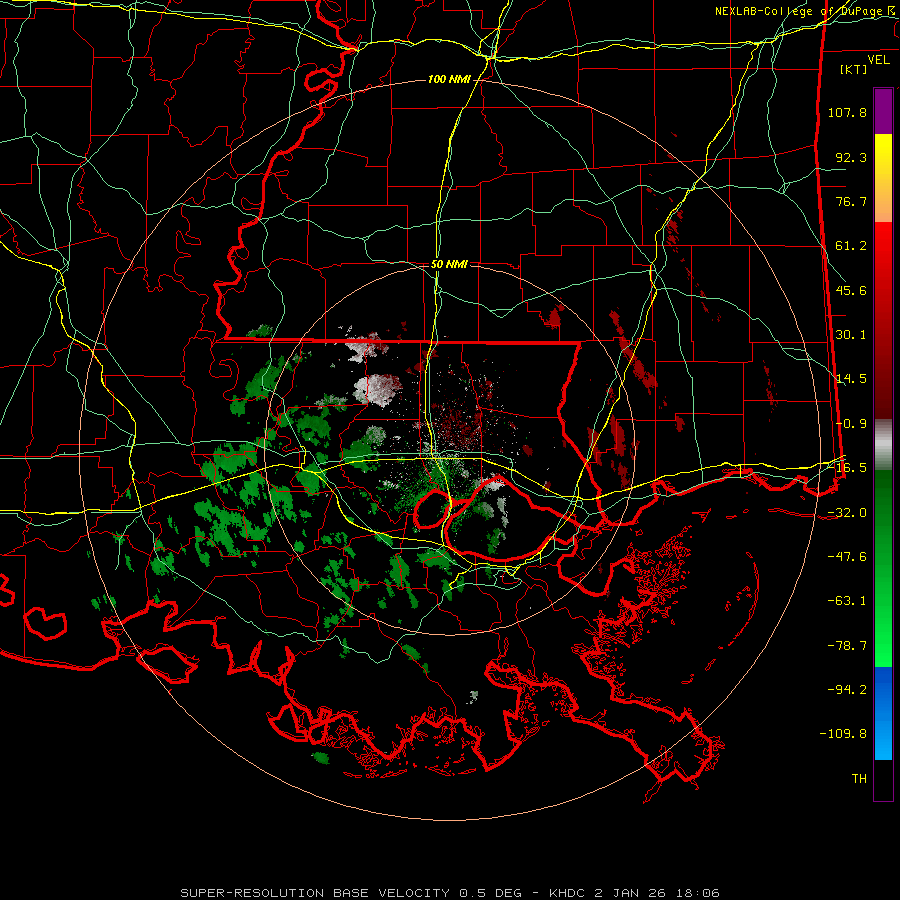The image size is (900, 900).
Task: Select the yellow-orange segment of velocity color bar
Action: coord(883,178)
